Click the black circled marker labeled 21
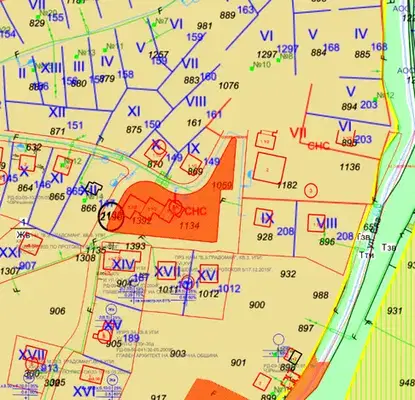The height and width of the screenshot is (400, 415). [x=111, y=216]
